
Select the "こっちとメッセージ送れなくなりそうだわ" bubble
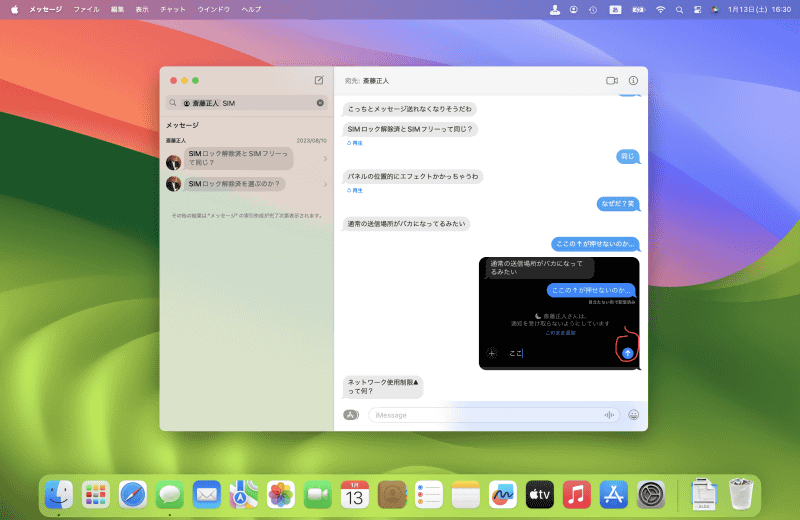410,109
